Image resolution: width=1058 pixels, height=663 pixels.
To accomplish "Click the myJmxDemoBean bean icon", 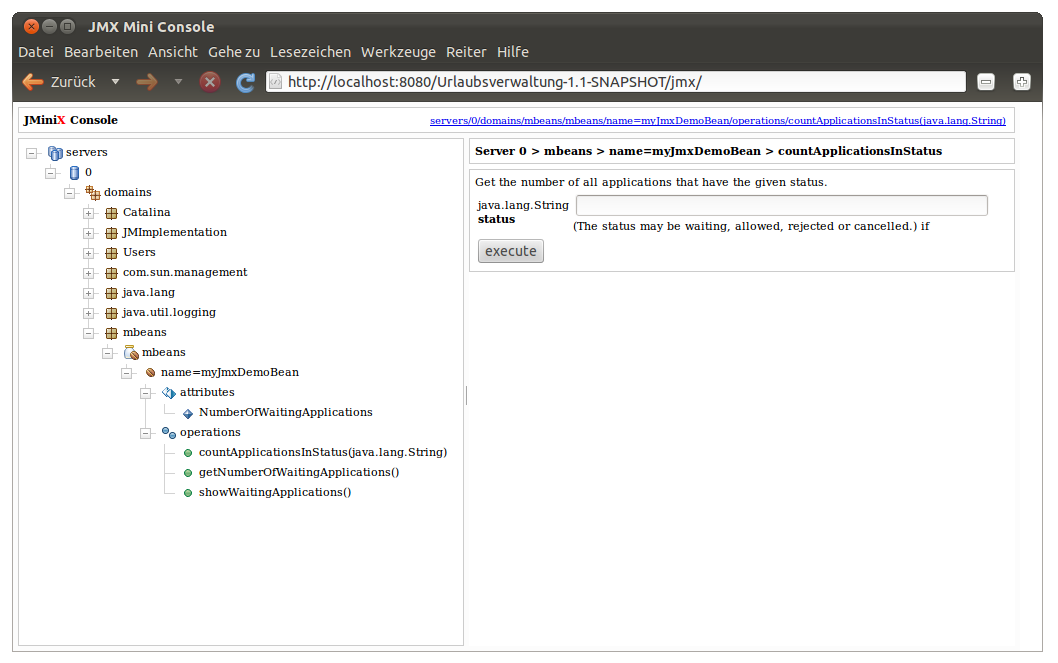I will coord(150,373).
